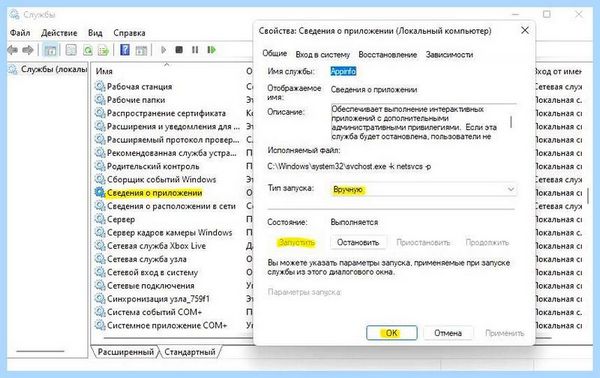The height and width of the screenshot is (378, 600).
Task: Click gear icon beside Сетевая служба Xbox Live
Action: click(x=100, y=246)
